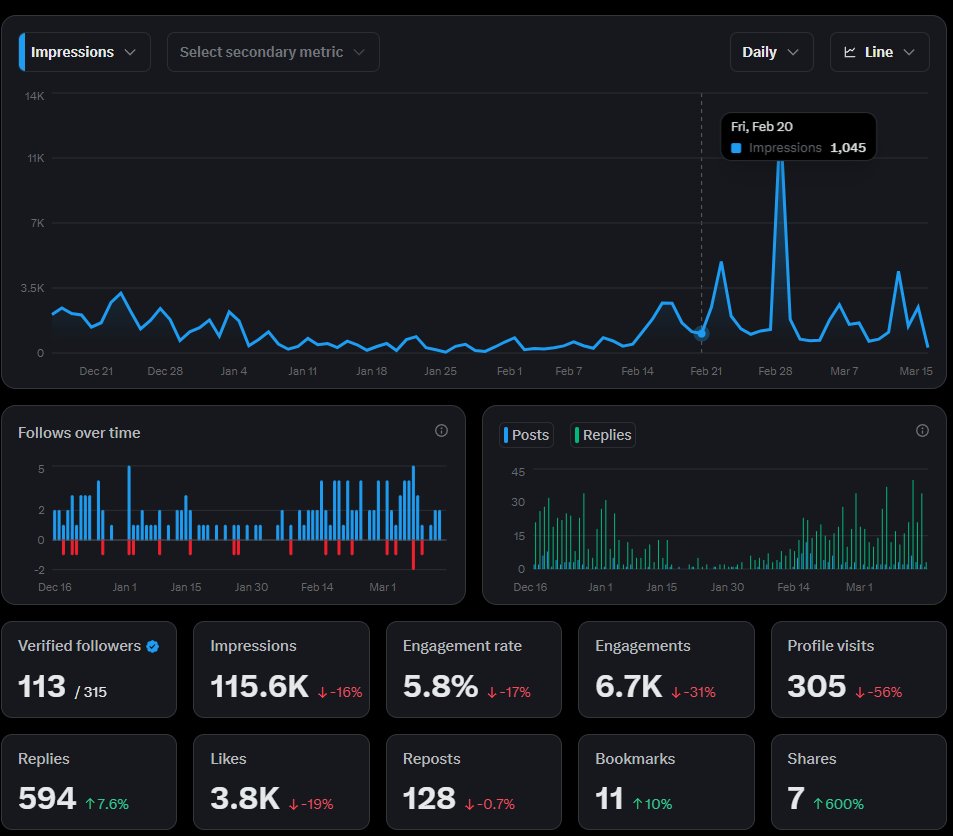Open info tooltip on Posts and Replies panel
The height and width of the screenshot is (836, 953).
pos(921,431)
